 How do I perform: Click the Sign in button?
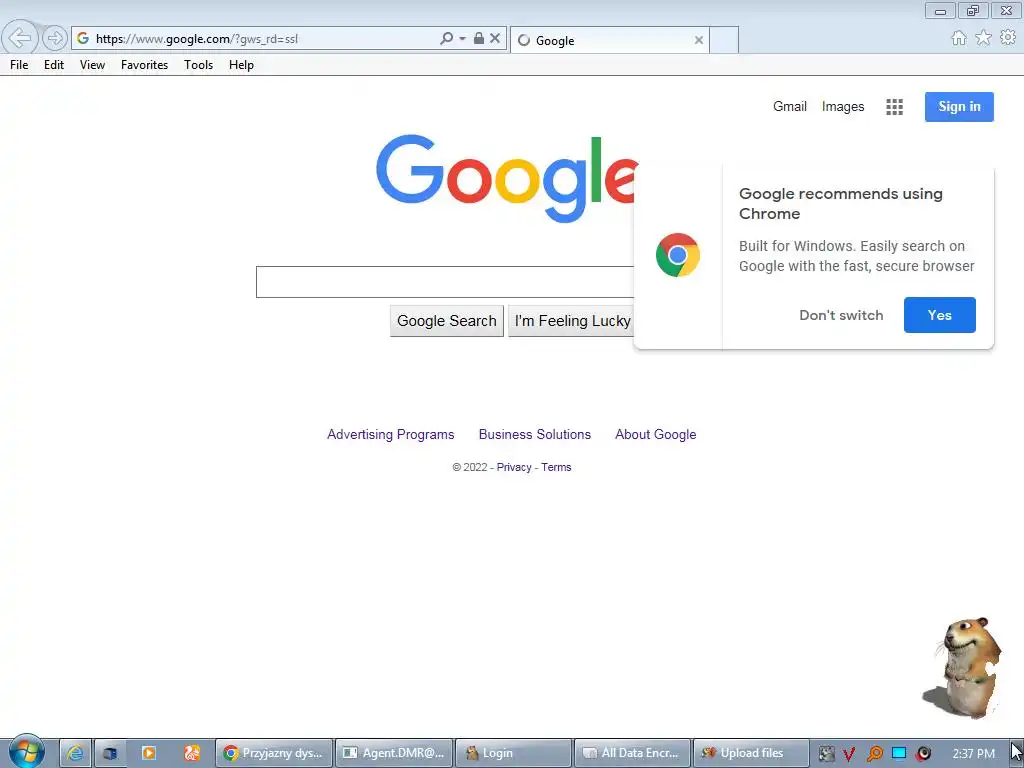pos(959,107)
